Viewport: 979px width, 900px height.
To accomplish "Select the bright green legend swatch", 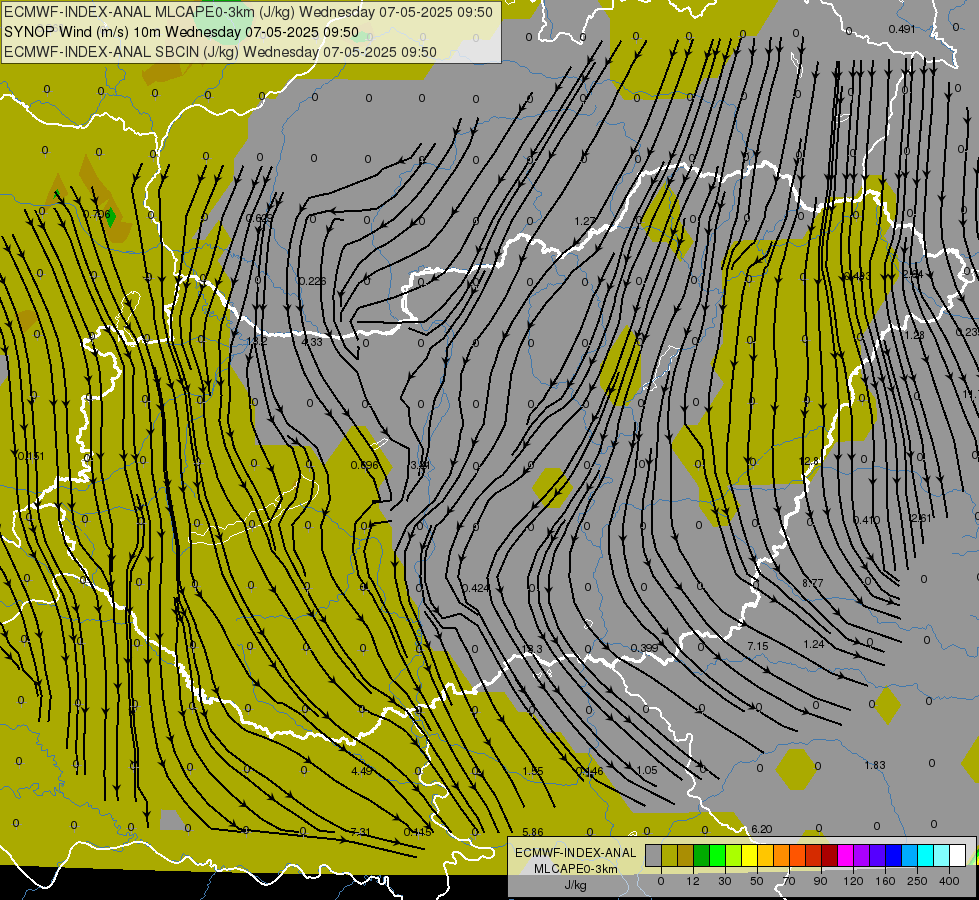I will (718, 855).
